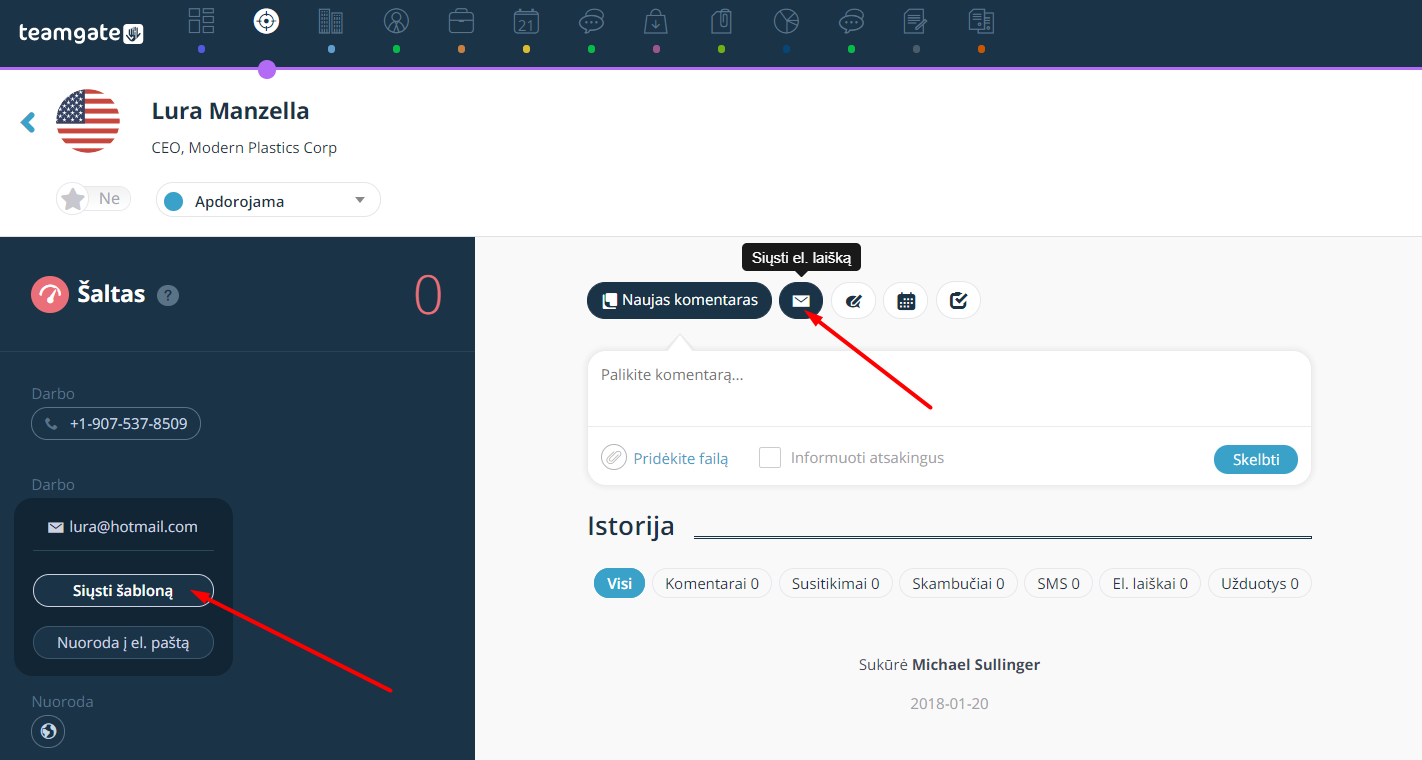The height and width of the screenshot is (760, 1422).
Task: Click into the Palikite komentarą comment field
Action: (x=949, y=389)
